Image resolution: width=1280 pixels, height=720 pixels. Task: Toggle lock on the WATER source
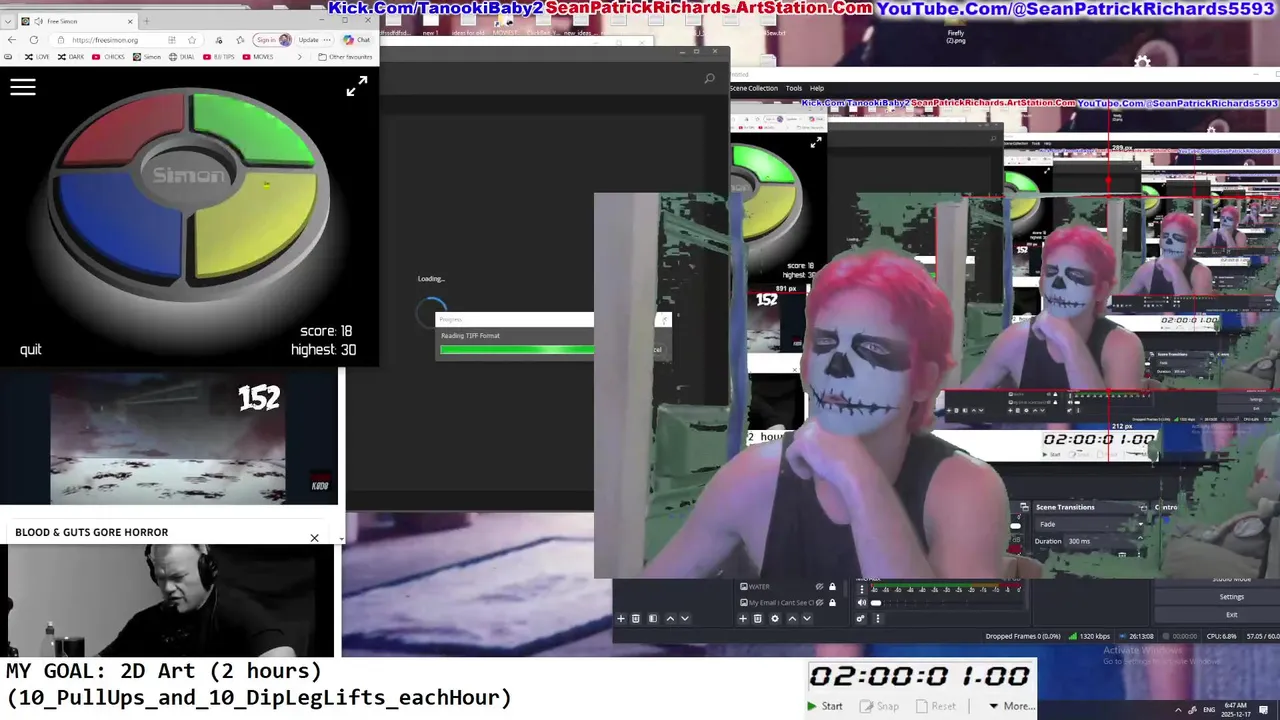(x=832, y=587)
